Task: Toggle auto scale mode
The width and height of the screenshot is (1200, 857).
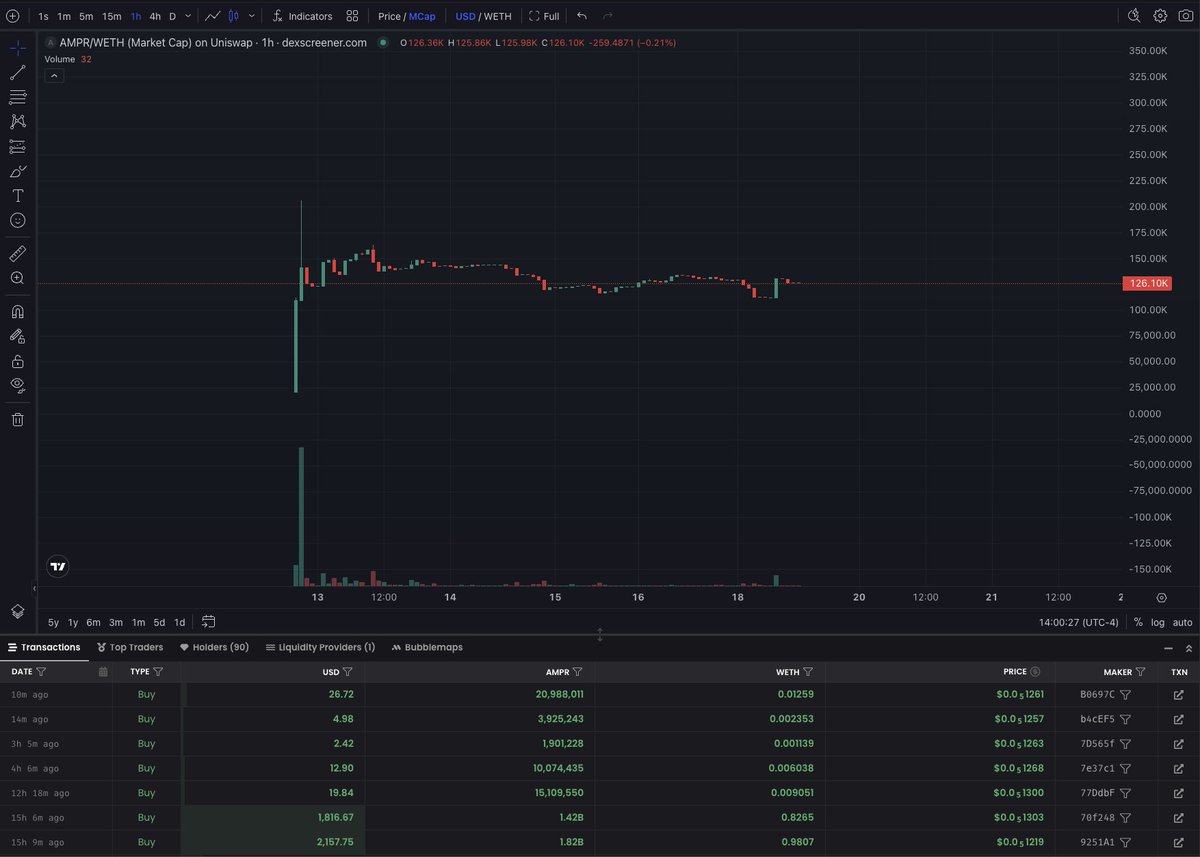Action: (1182, 622)
